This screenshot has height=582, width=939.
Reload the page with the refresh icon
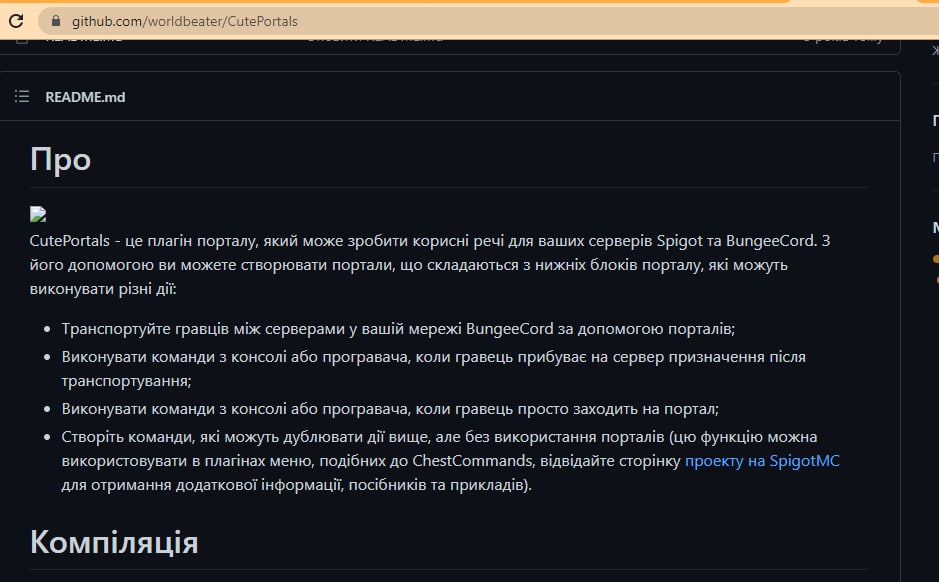(x=16, y=21)
